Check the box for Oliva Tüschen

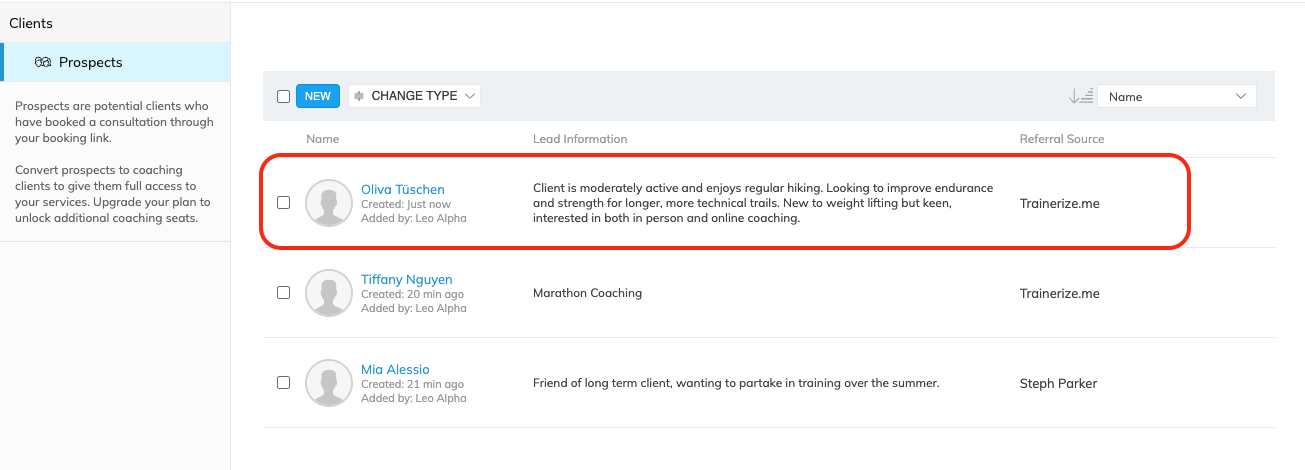[283, 203]
